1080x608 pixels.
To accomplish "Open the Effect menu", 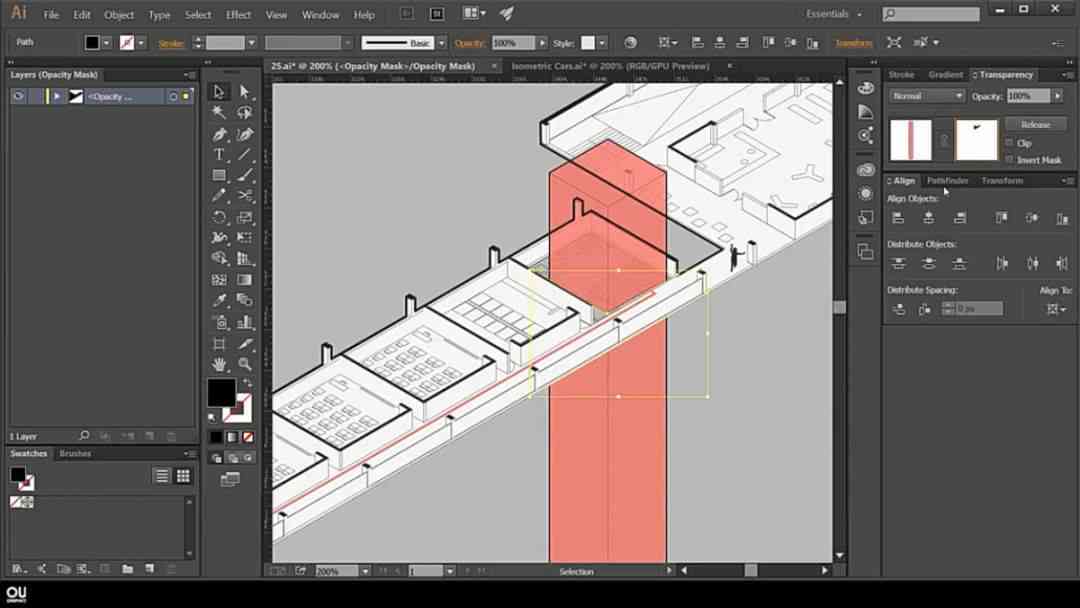I will [238, 14].
